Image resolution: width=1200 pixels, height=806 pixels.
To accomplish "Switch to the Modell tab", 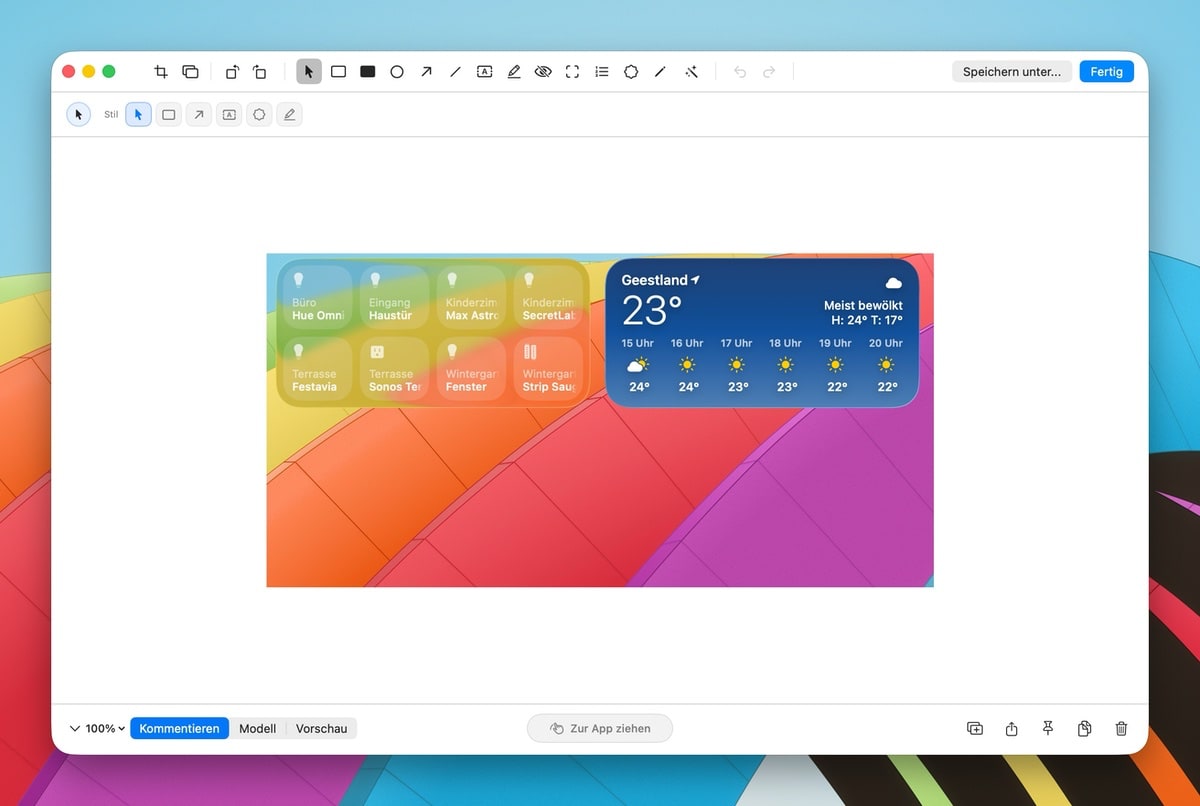I will click(257, 729).
